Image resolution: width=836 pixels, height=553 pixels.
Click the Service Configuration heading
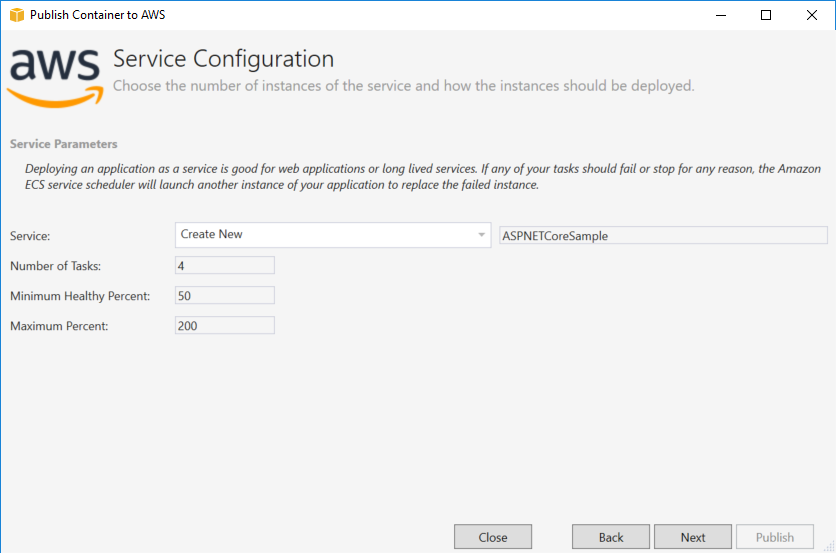point(223,59)
